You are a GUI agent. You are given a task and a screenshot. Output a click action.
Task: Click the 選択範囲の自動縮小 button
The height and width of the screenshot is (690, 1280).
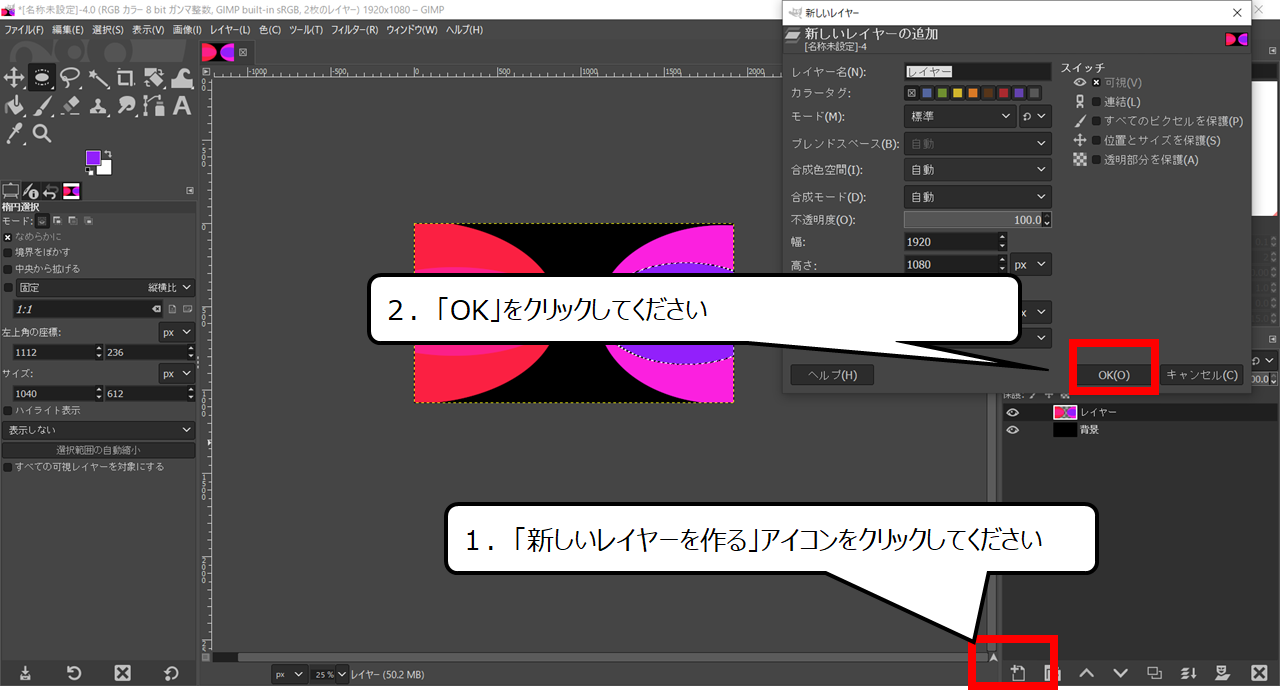[98, 450]
